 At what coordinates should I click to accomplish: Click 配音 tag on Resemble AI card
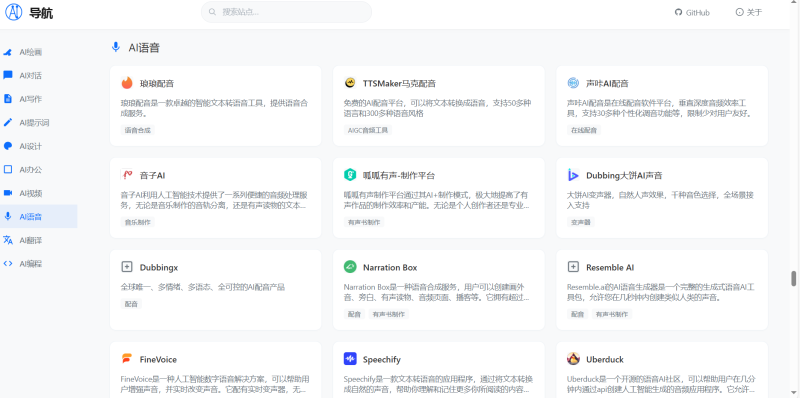click(577, 314)
